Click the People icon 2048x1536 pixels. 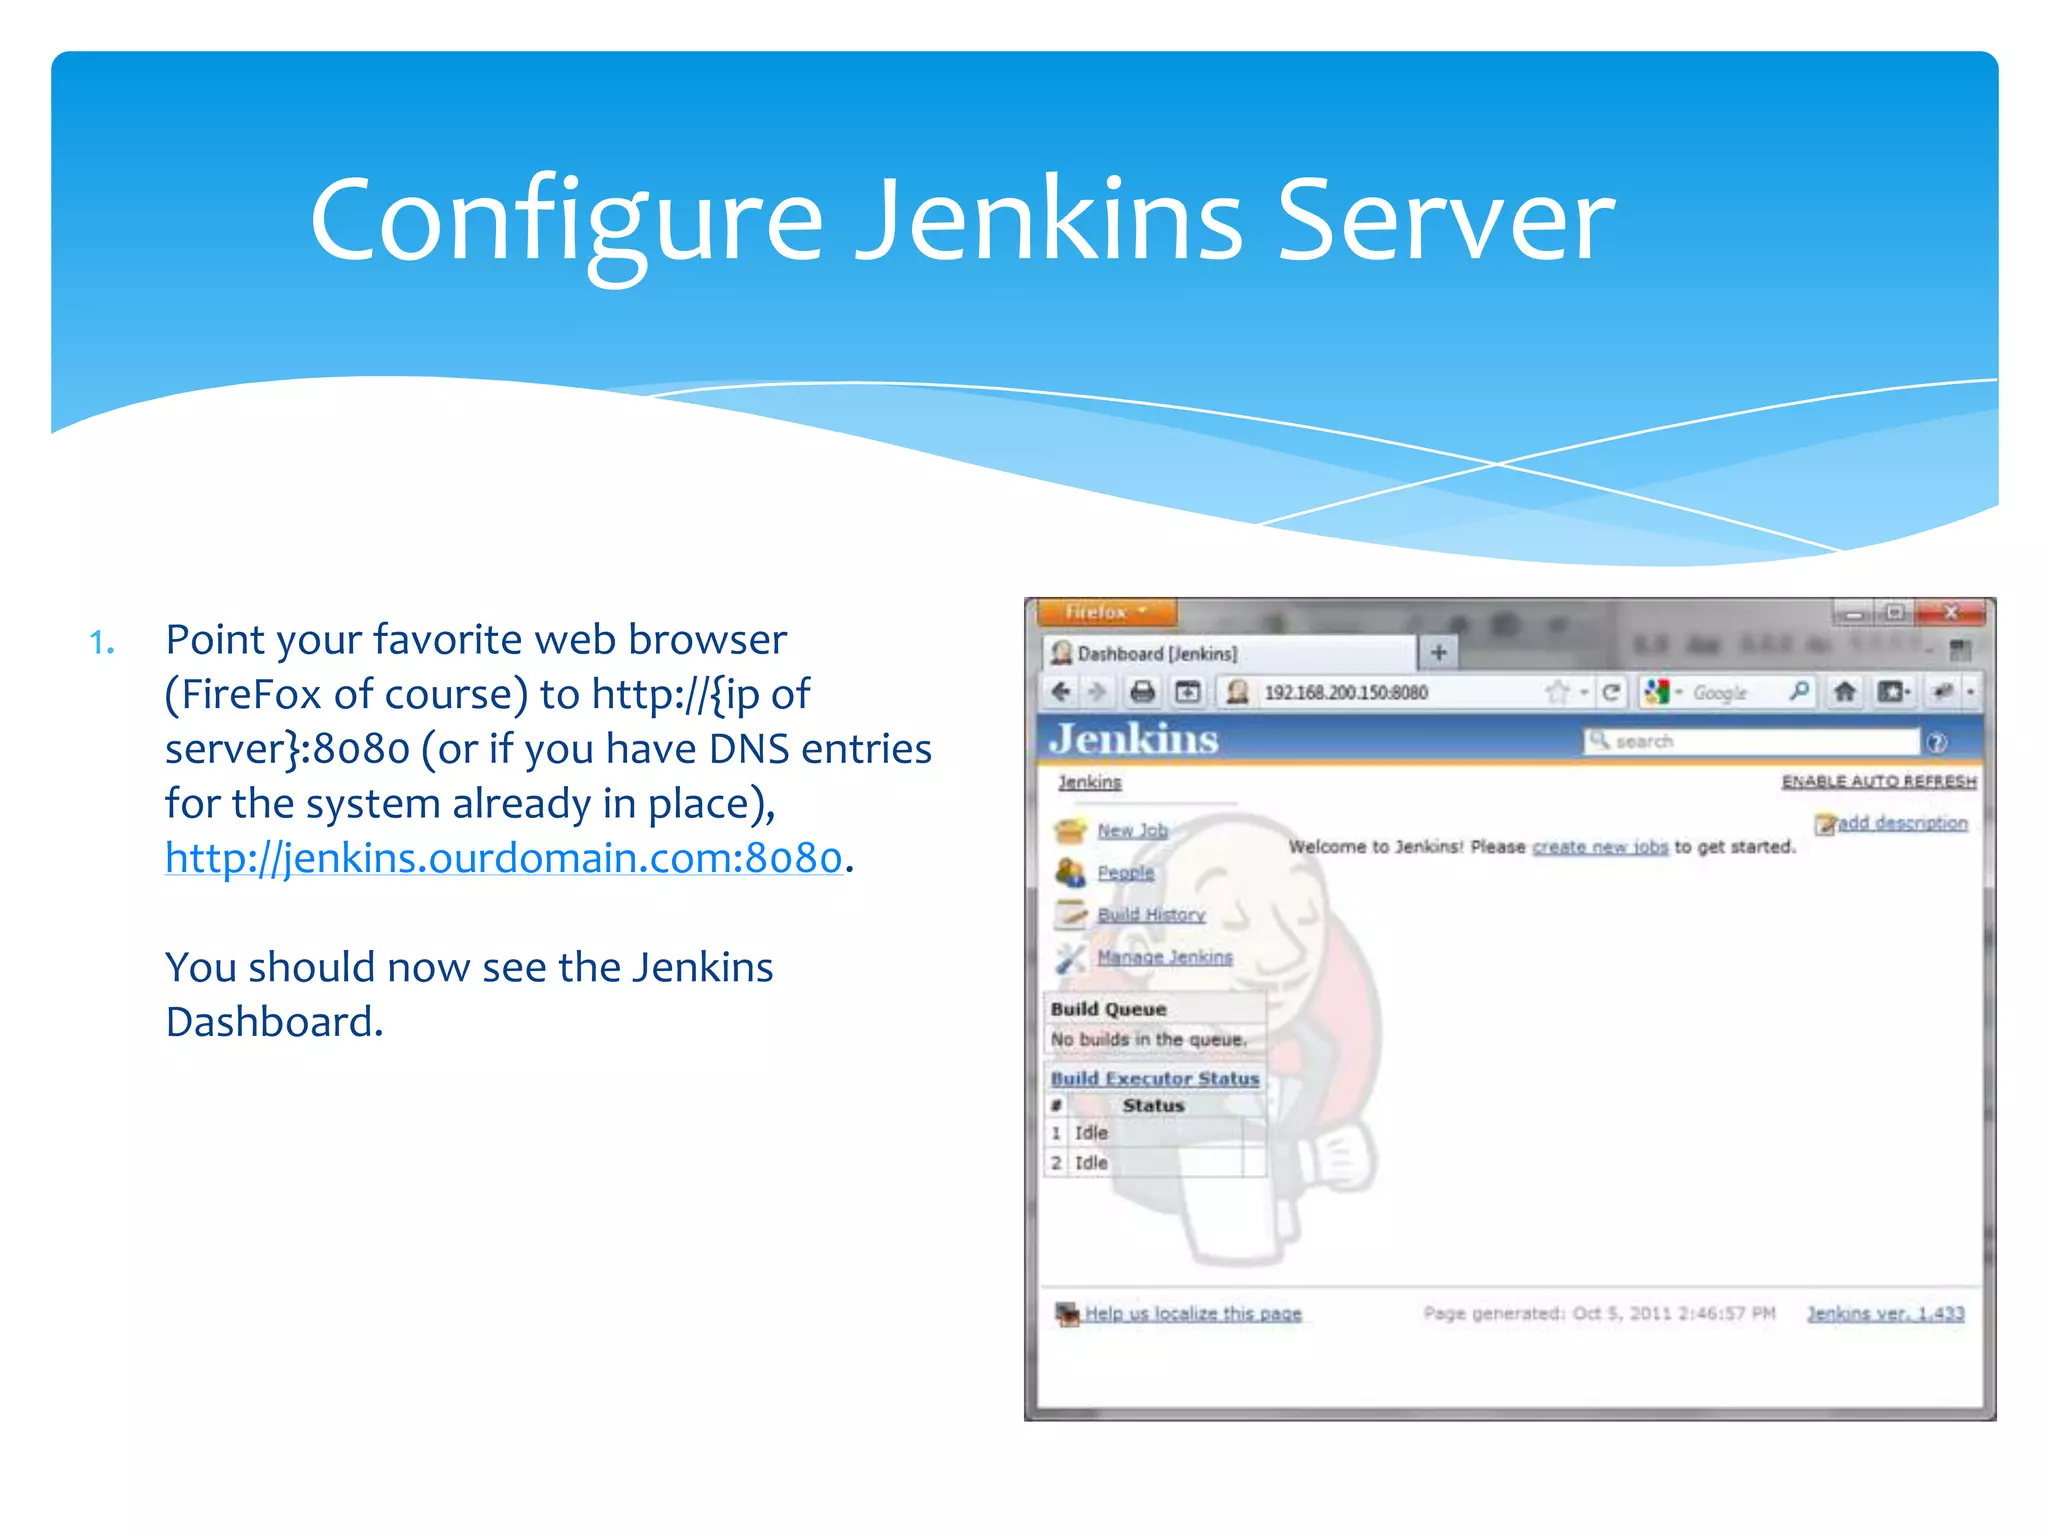1070,872
